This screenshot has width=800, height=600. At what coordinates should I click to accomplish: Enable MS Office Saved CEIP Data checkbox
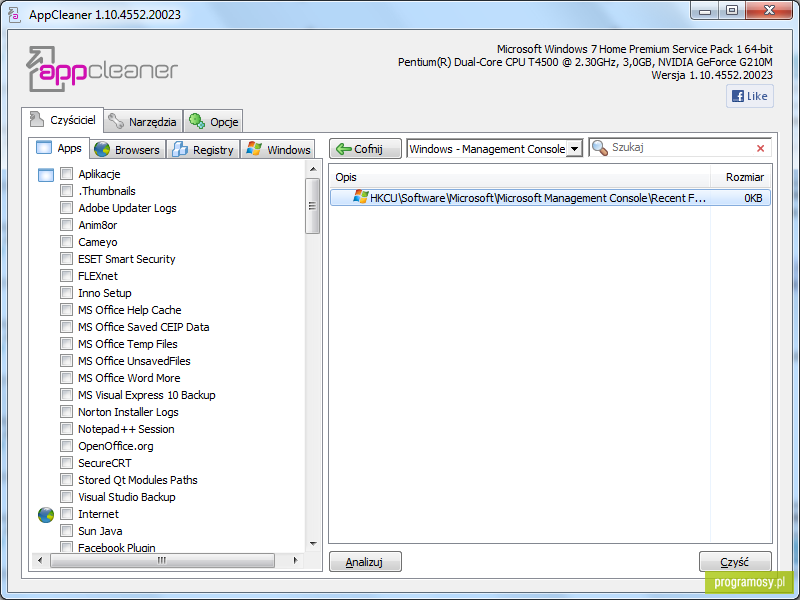coord(66,327)
